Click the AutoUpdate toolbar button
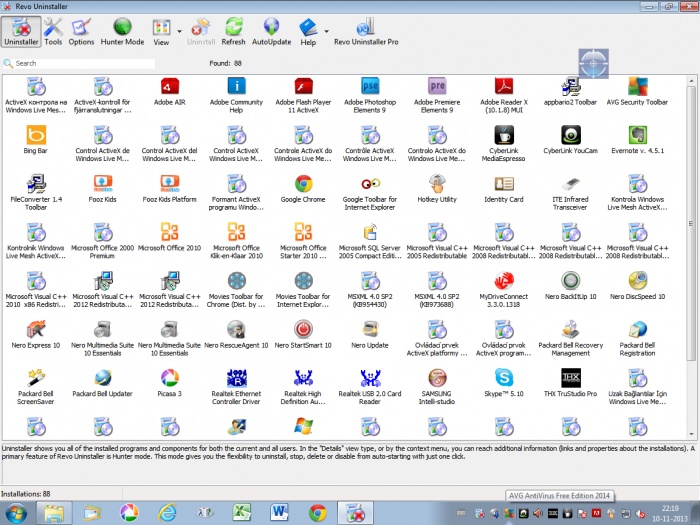Screen dimensions: 700x525 click(271, 32)
